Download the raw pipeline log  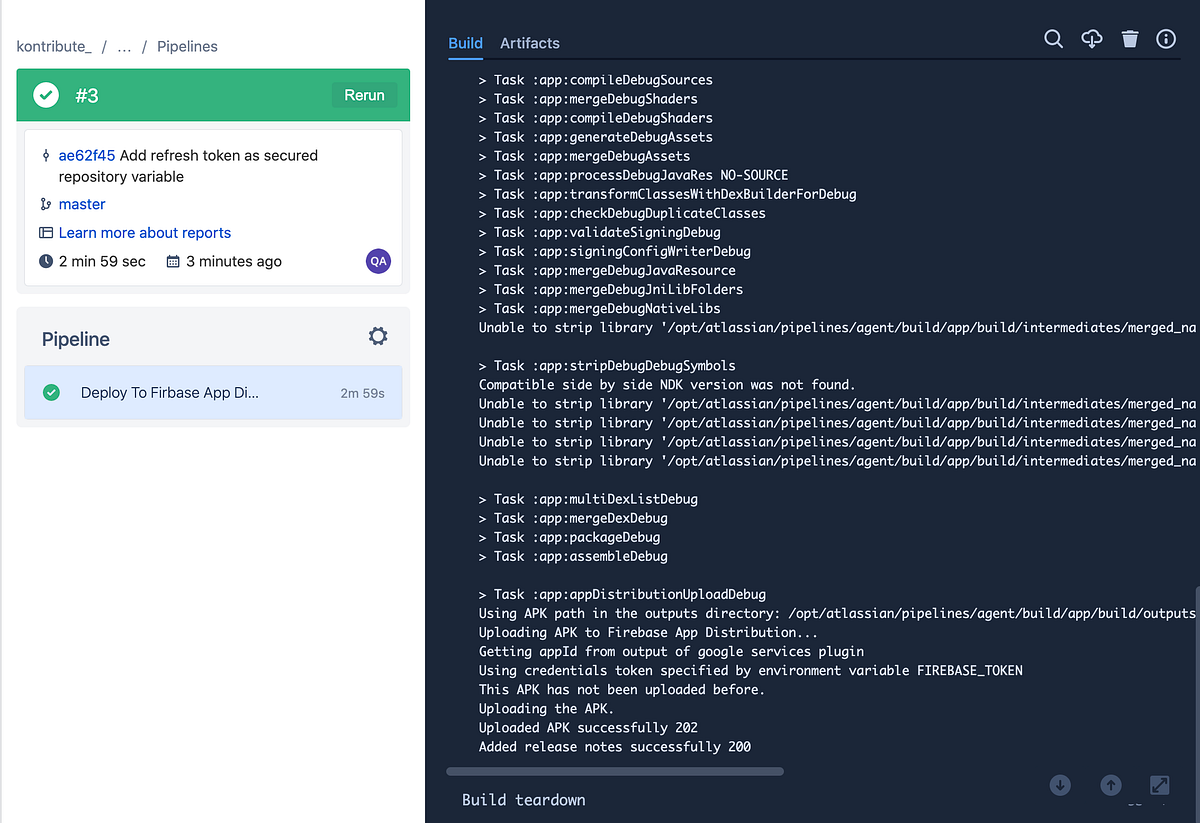point(1091,39)
